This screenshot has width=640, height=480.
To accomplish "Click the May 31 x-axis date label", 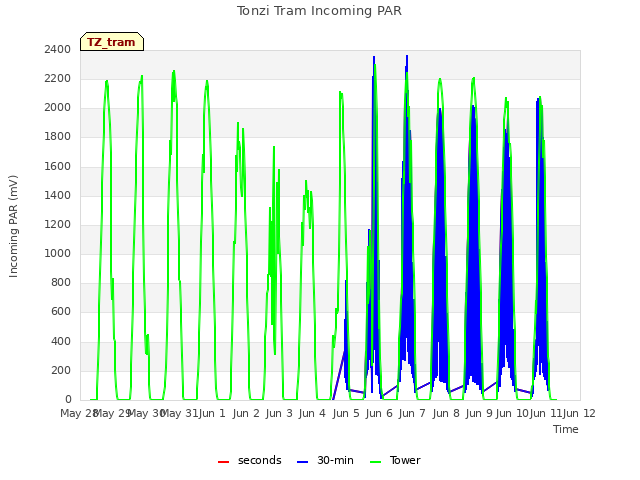I will 179,413.
